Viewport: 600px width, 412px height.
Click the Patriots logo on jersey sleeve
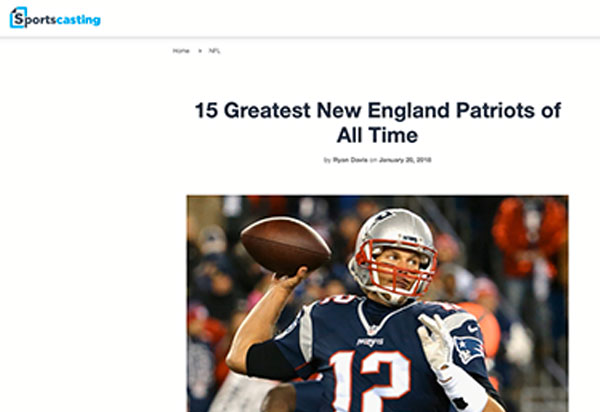469,350
